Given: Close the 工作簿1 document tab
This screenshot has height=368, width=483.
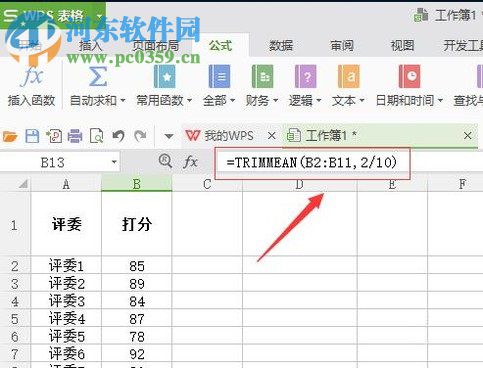Looking at the screenshot, I should tap(468, 136).
